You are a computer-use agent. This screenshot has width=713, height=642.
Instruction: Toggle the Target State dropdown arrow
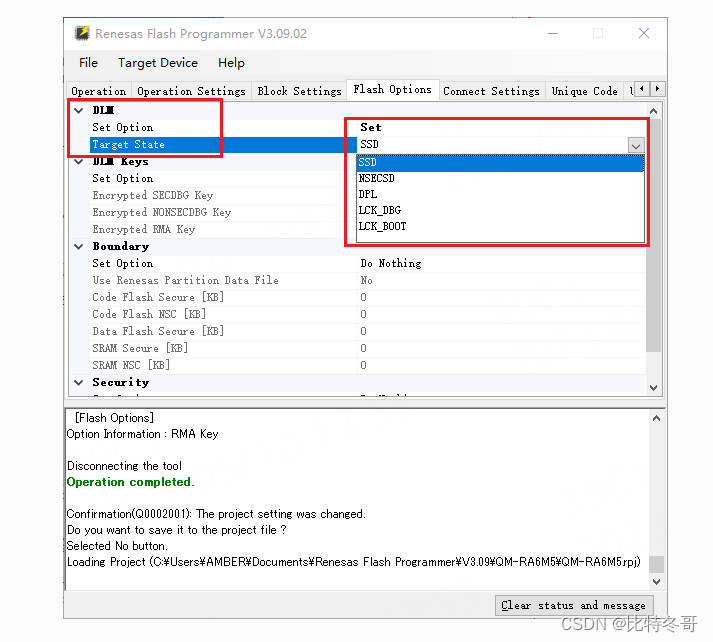point(636,145)
